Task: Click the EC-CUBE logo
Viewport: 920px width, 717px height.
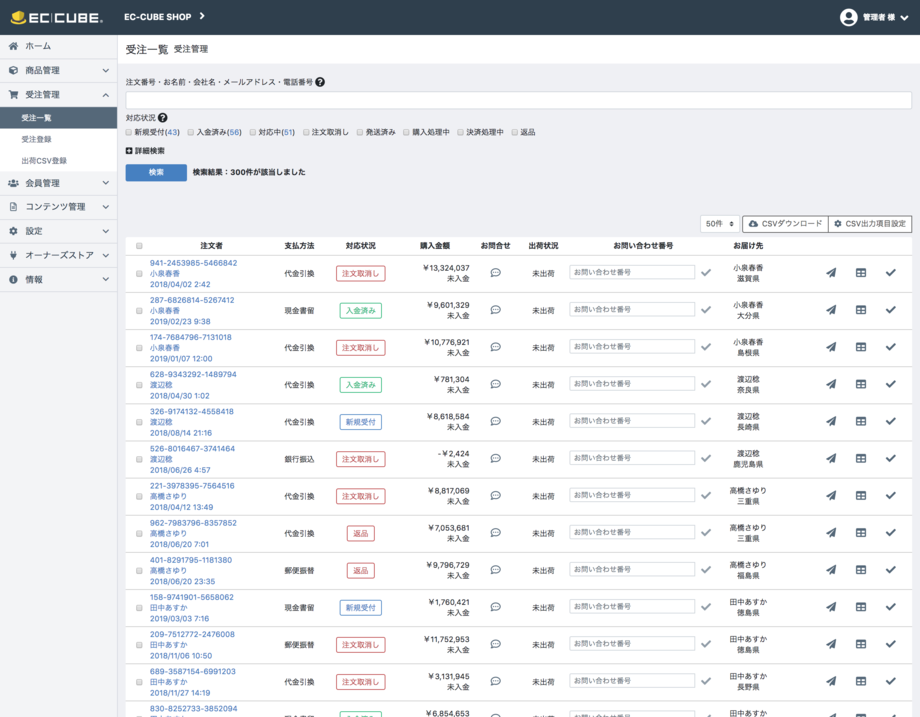Action: [57, 18]
